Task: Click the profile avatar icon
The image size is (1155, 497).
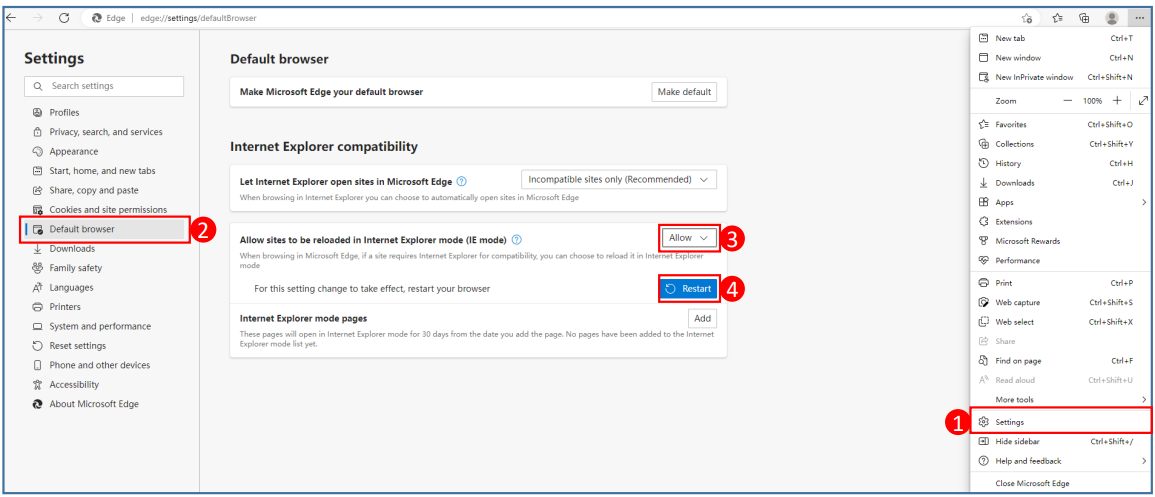Action: coord(1112,18)
